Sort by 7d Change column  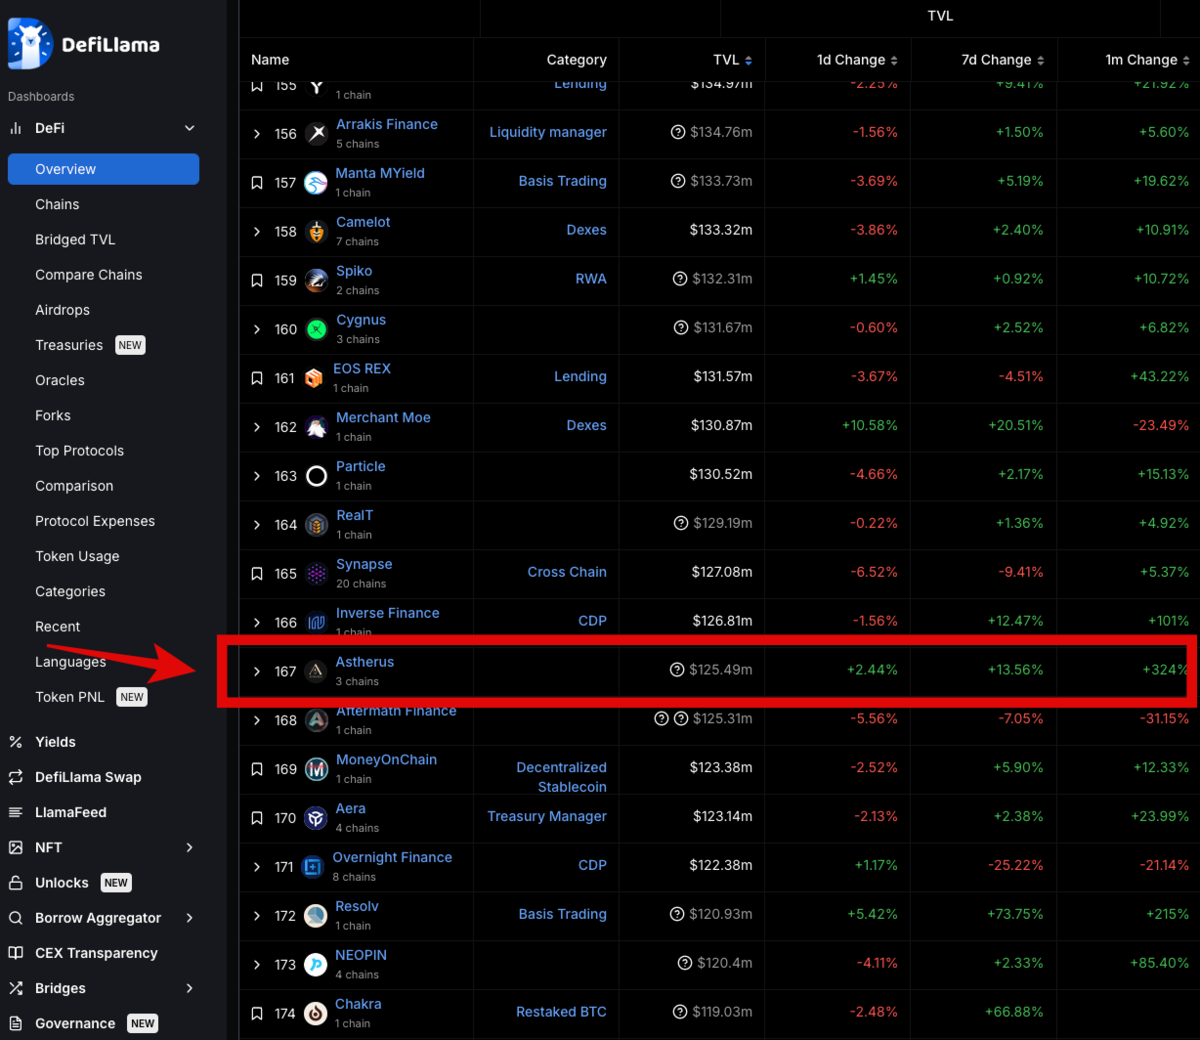click(x=1003, y=60)
